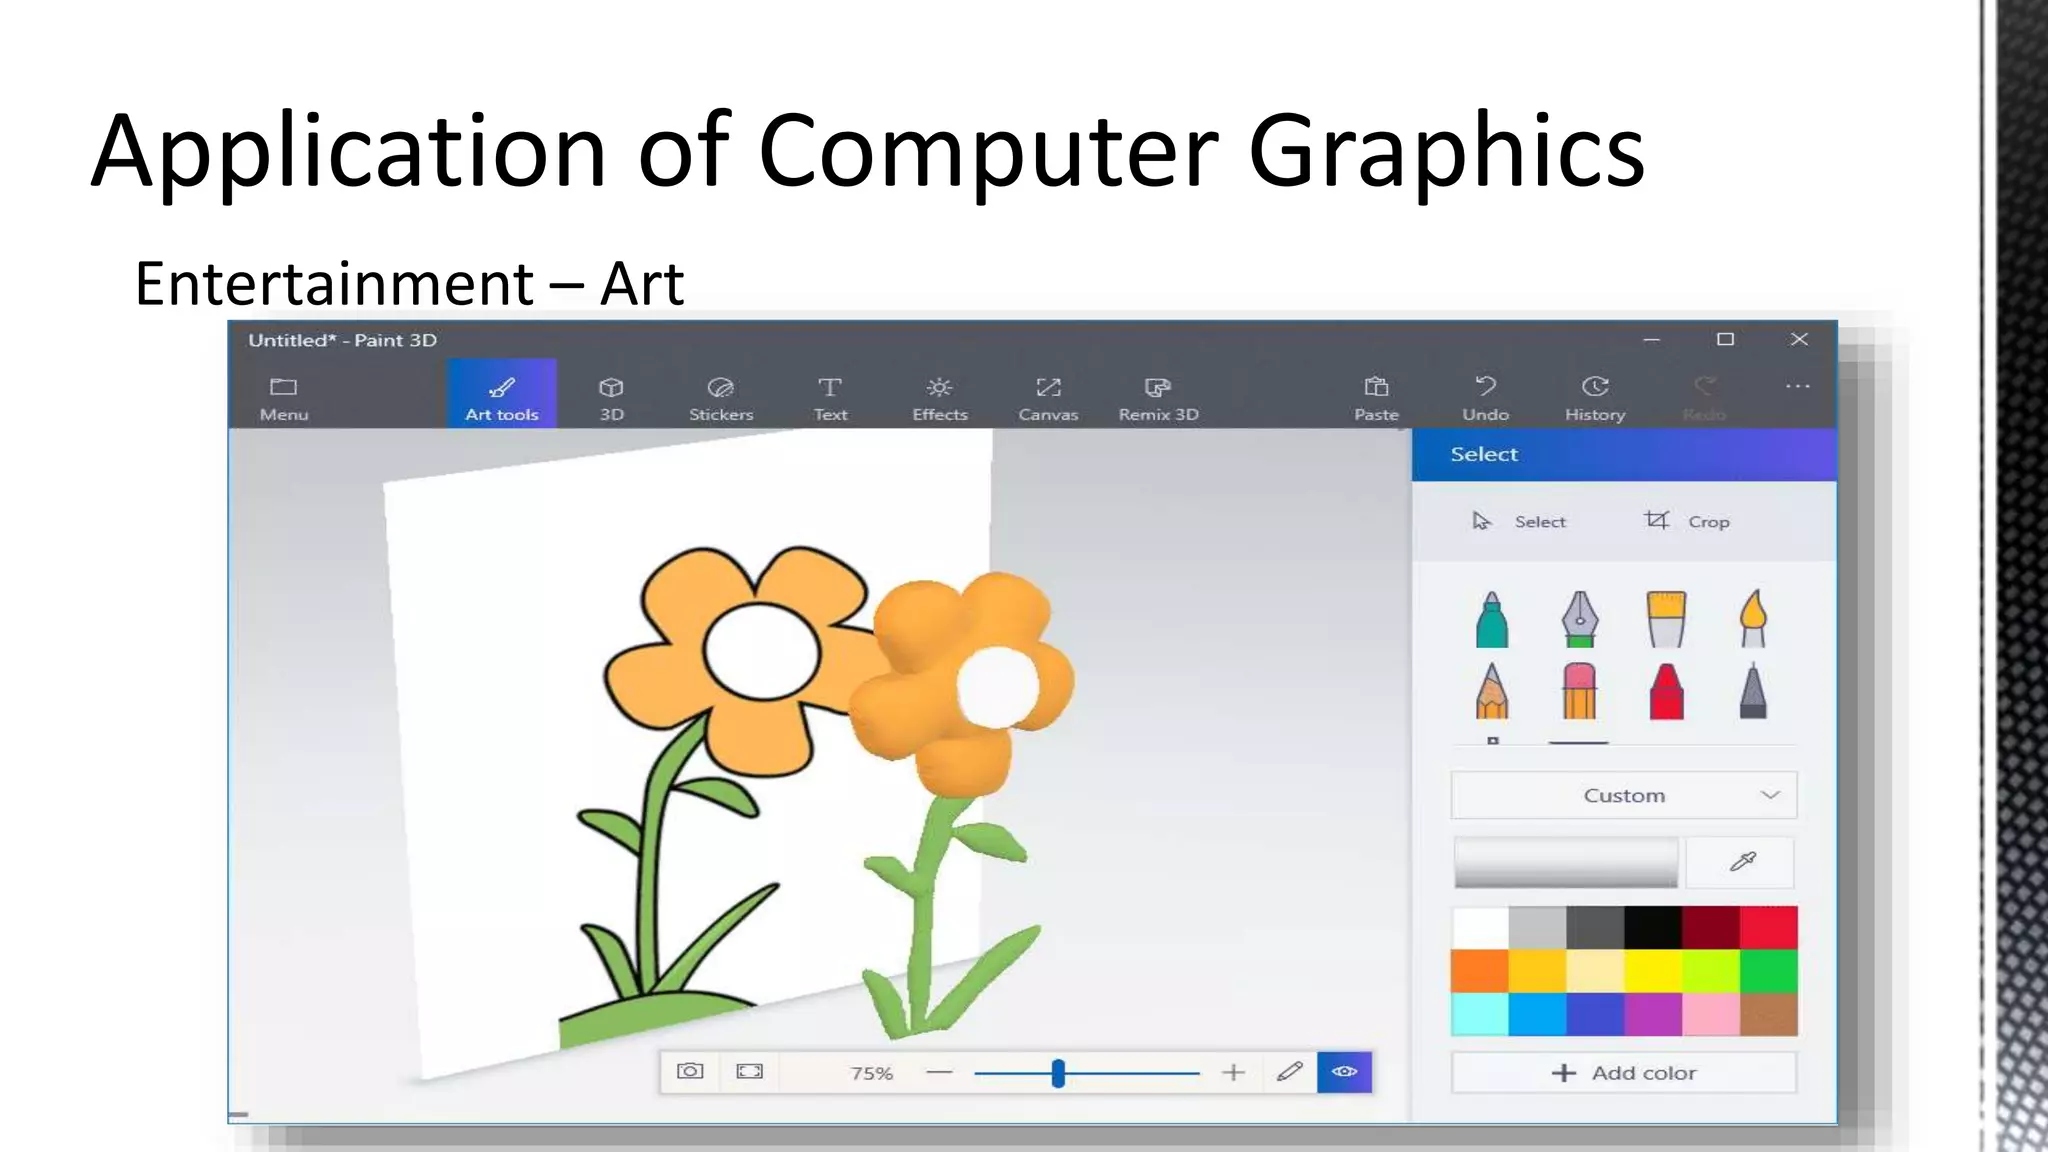Open the more options ellipsis menu
This screenshot has height=1152, width=2048.
(1797, 387)
